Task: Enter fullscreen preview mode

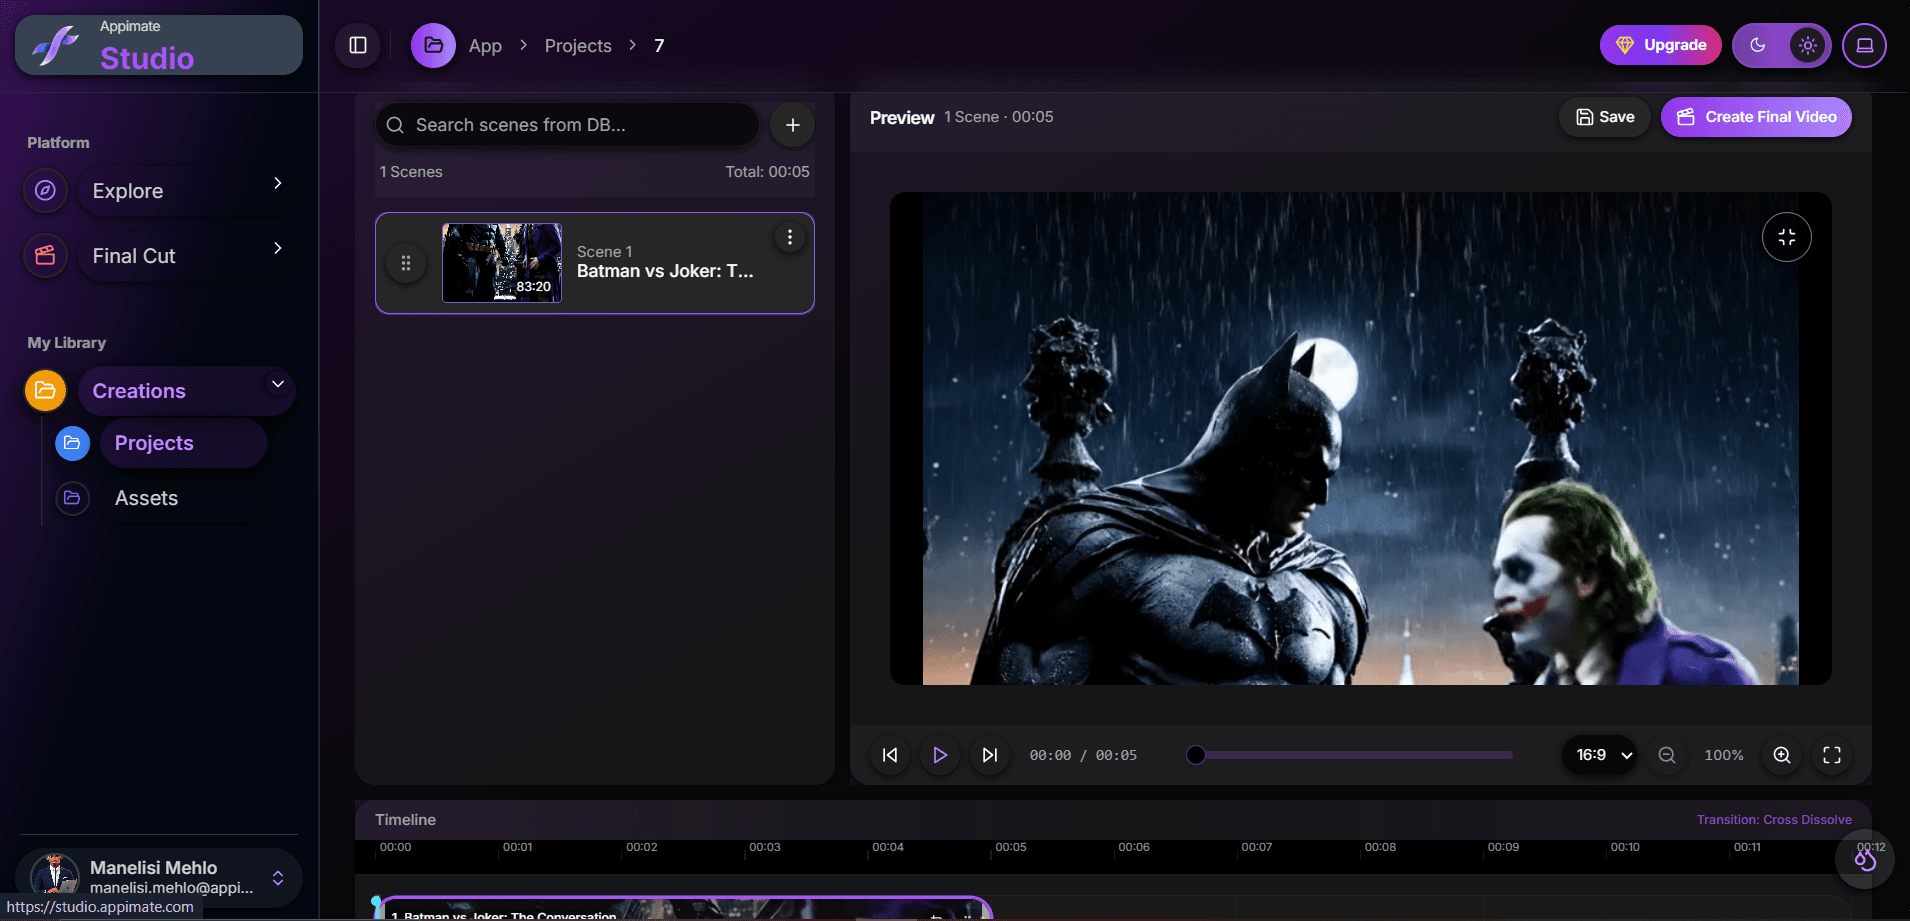Action: (1832, 755)
